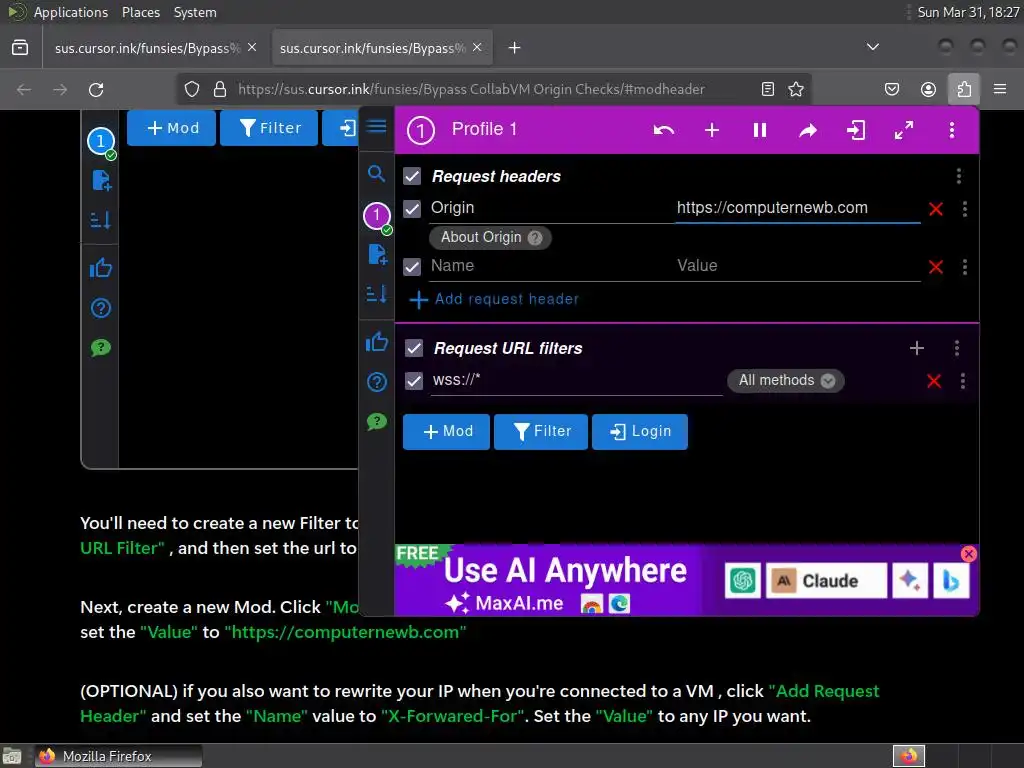Add a new Request URL filter with plus
1024x768 pixels.
(x=917, y=348)
